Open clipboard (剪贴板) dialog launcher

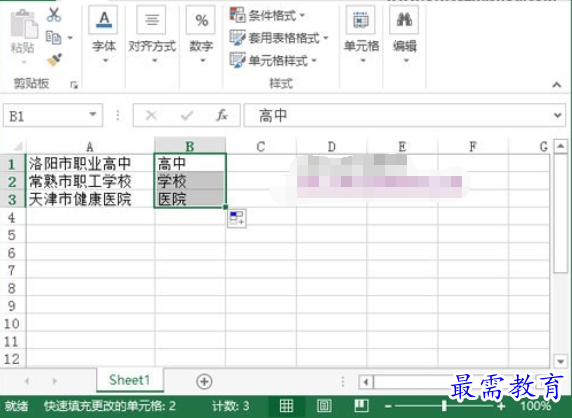(74, 85)
